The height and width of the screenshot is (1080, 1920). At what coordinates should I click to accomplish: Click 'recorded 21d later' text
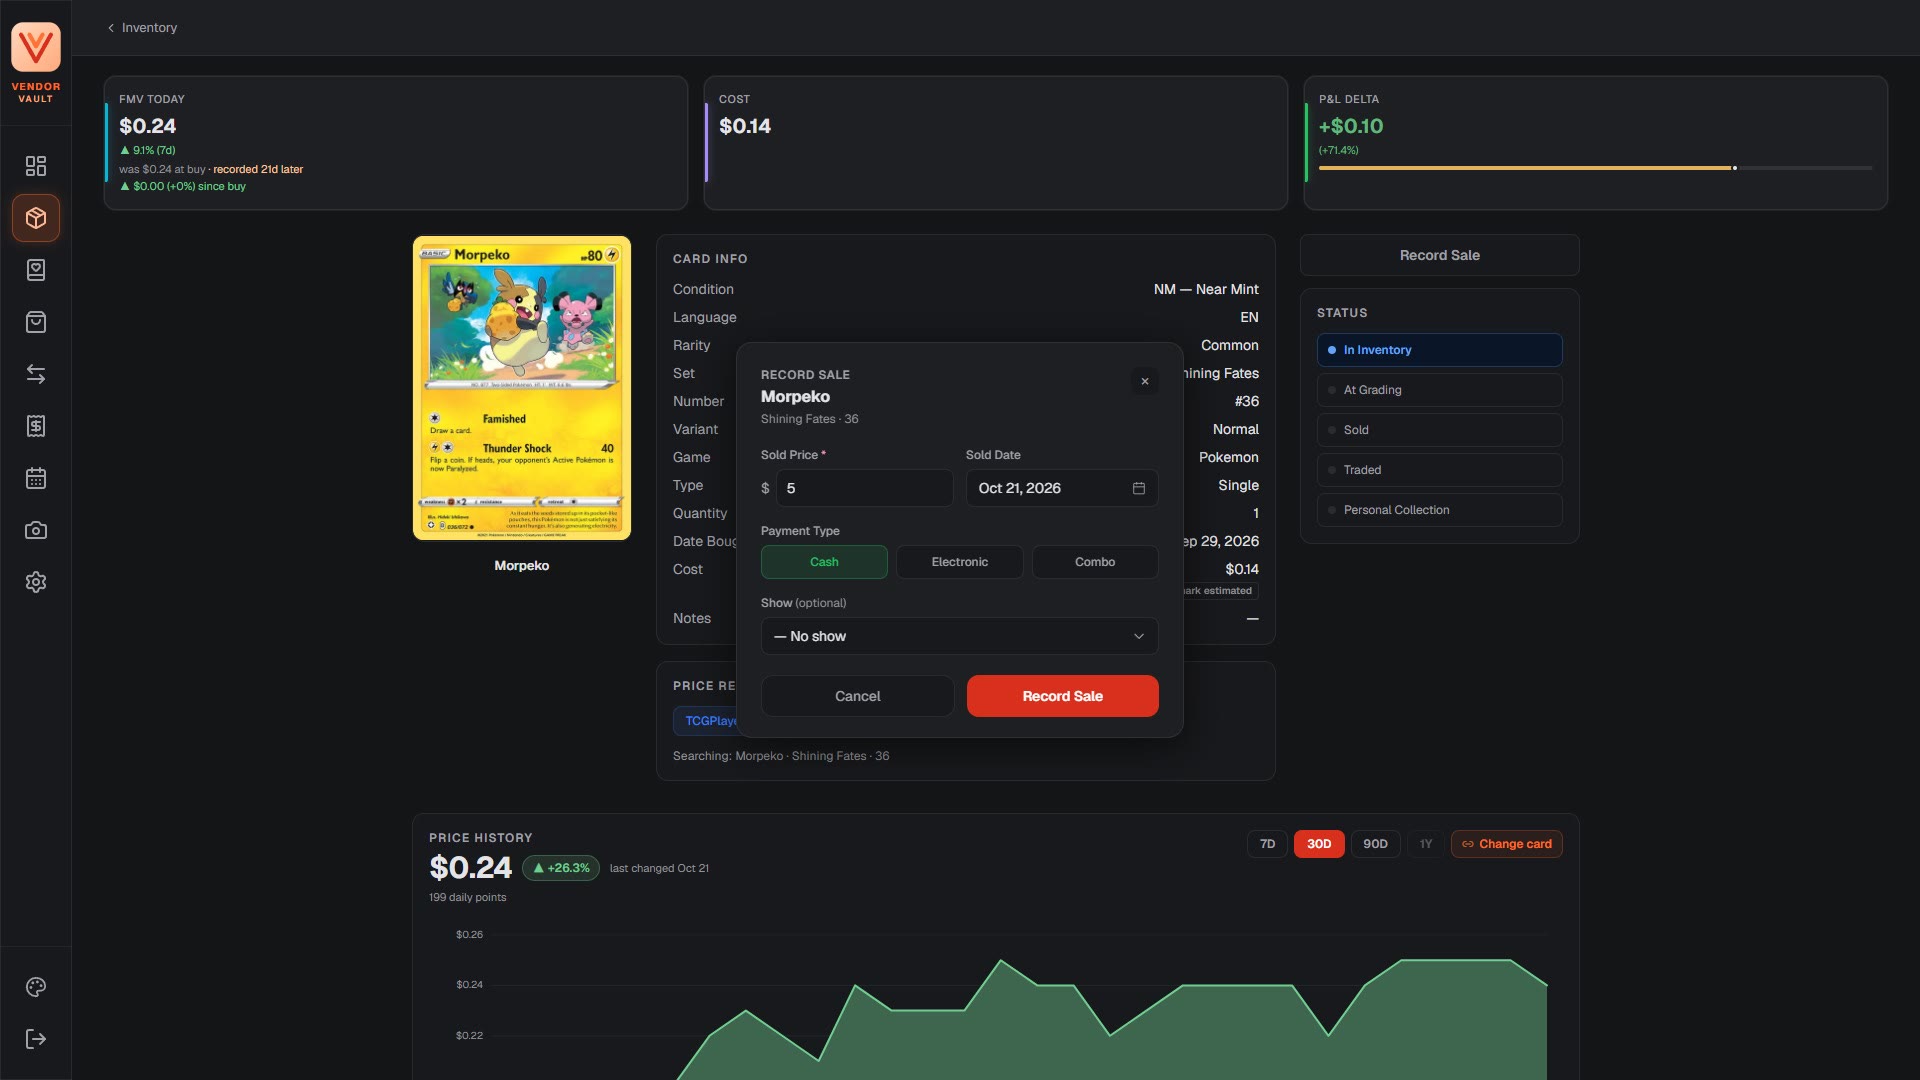click(258, 169)
